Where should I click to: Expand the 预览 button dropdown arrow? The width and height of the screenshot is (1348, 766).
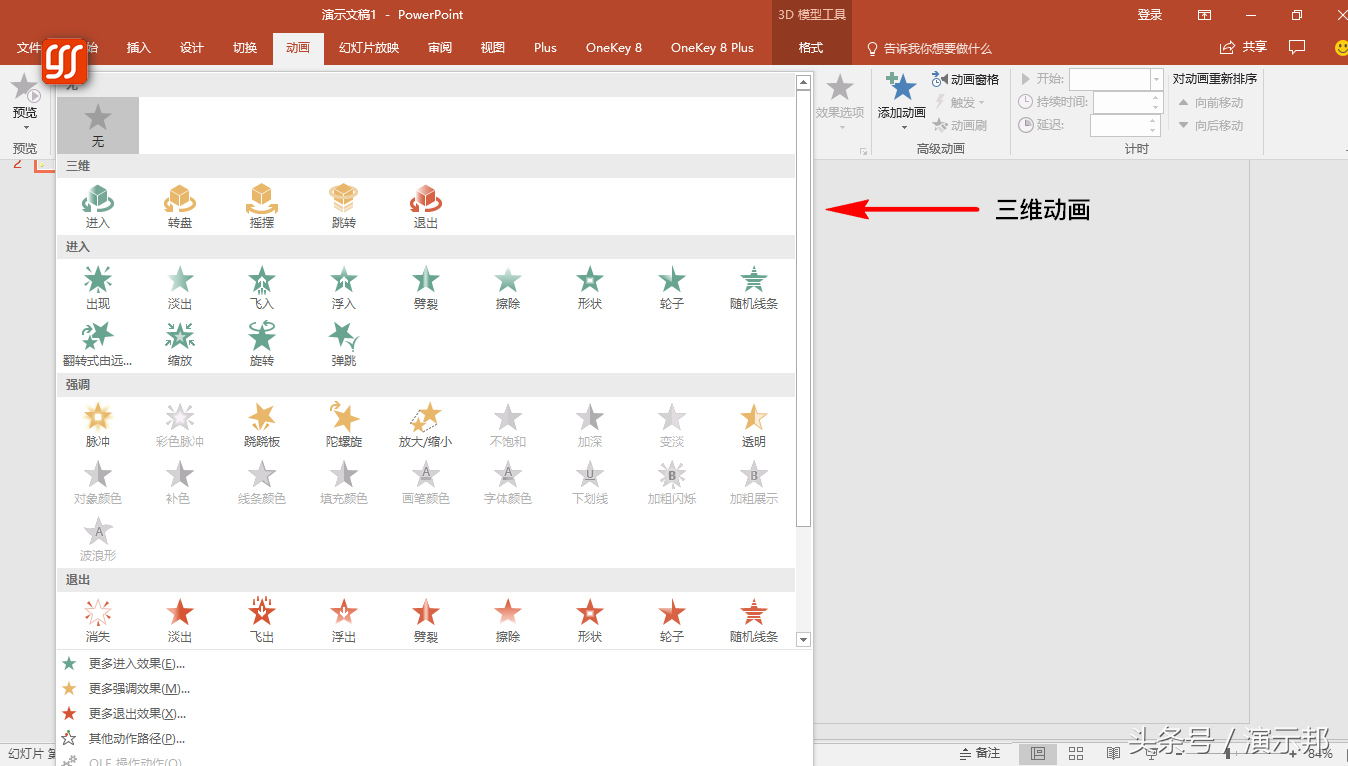pos(25,128)
